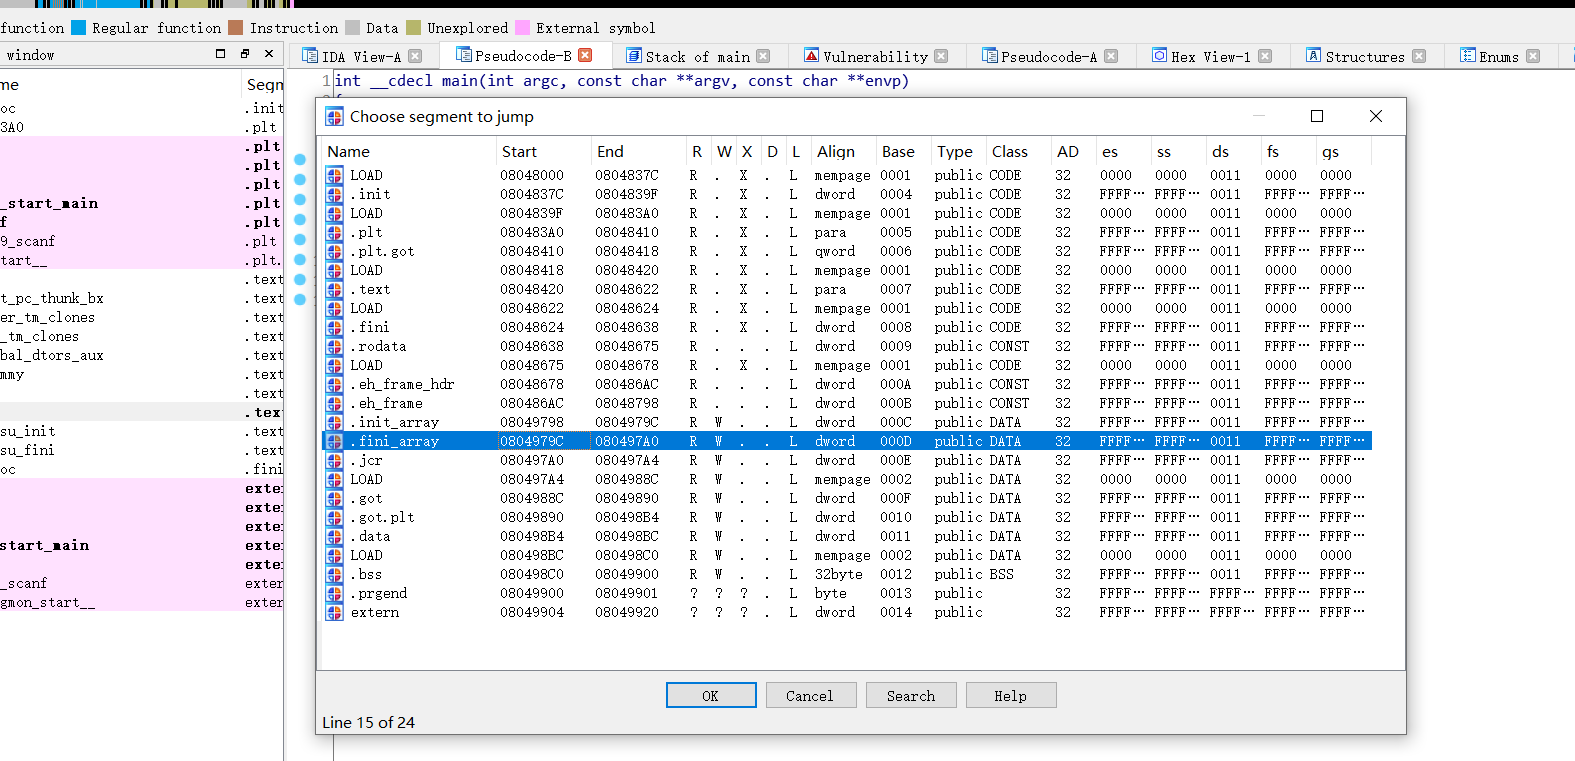
Task: Click the segment icon of .jcr row
Action: click(x=334, y=460)
